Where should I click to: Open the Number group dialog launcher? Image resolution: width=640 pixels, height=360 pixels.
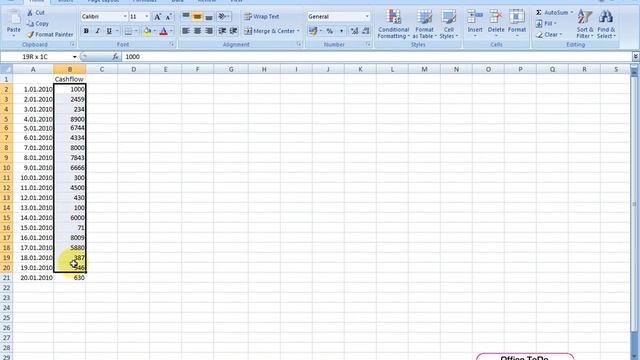pyautogui.click(x=369, y=44)
